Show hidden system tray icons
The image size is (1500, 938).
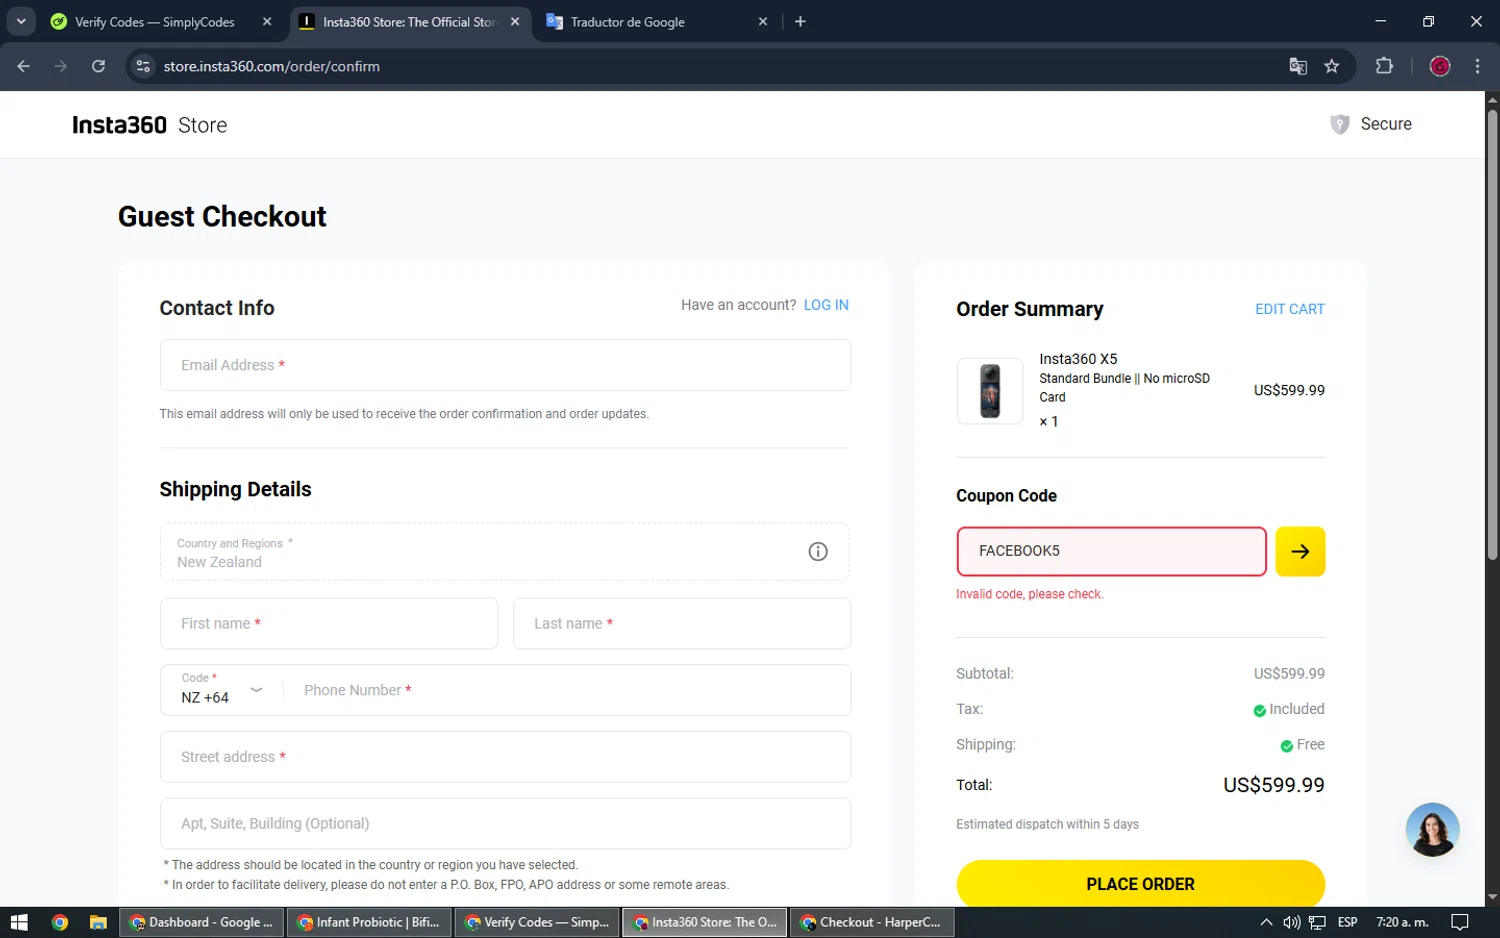click(x=1266, y=922)
